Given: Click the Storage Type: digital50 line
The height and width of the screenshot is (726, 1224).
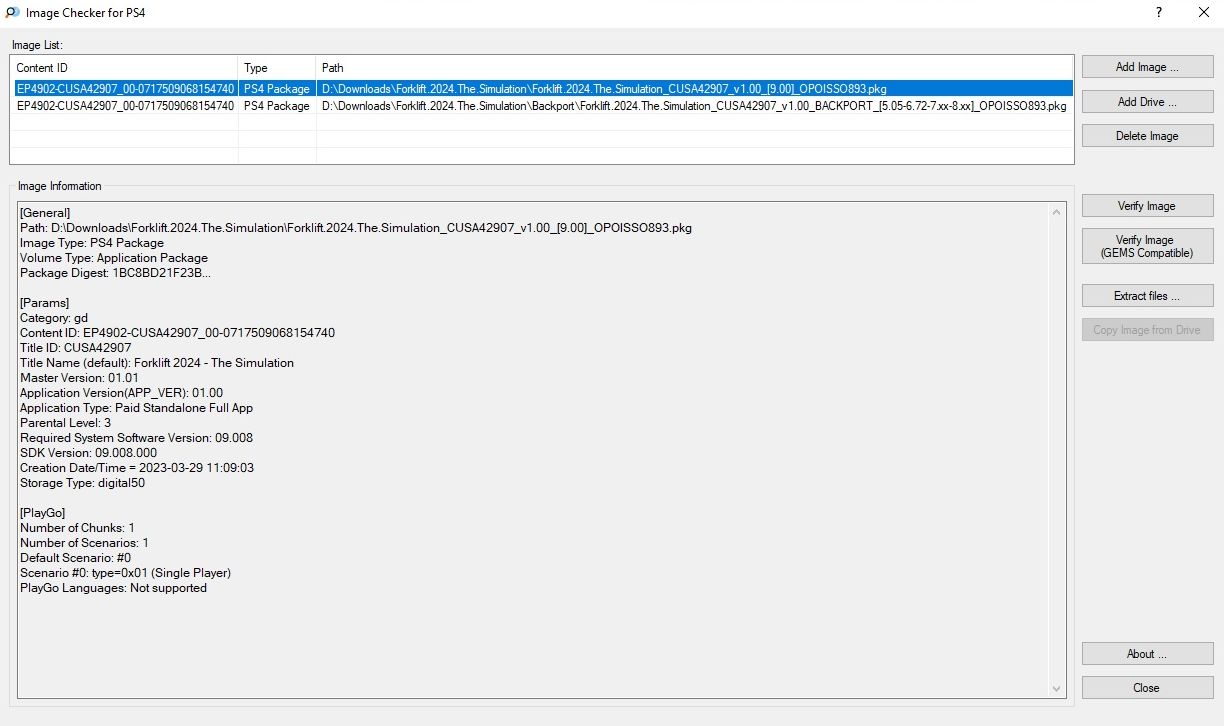Looking at the screenshot, I should (83, 483).
